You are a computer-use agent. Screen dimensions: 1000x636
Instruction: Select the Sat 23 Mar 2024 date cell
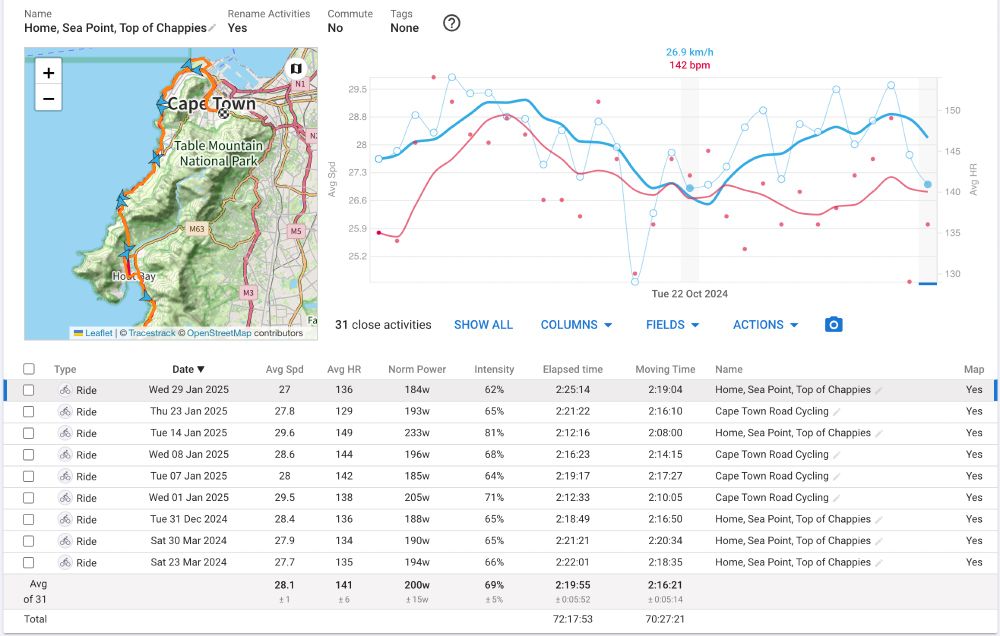tap(188, 563)
